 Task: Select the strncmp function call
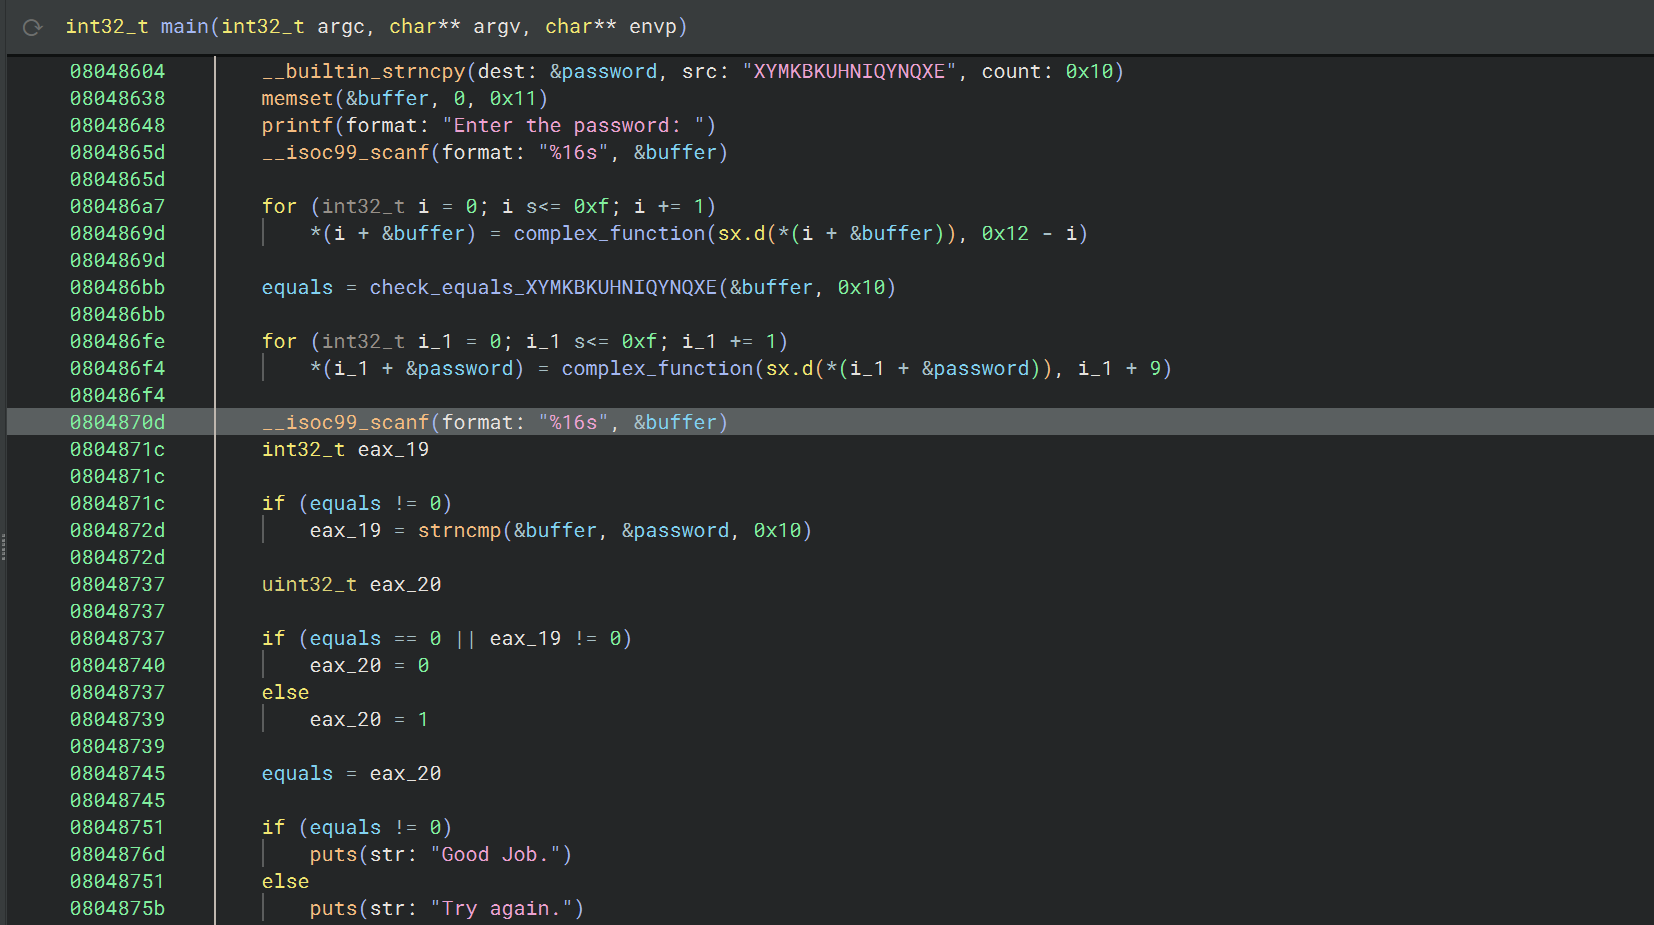click(459, 531)
